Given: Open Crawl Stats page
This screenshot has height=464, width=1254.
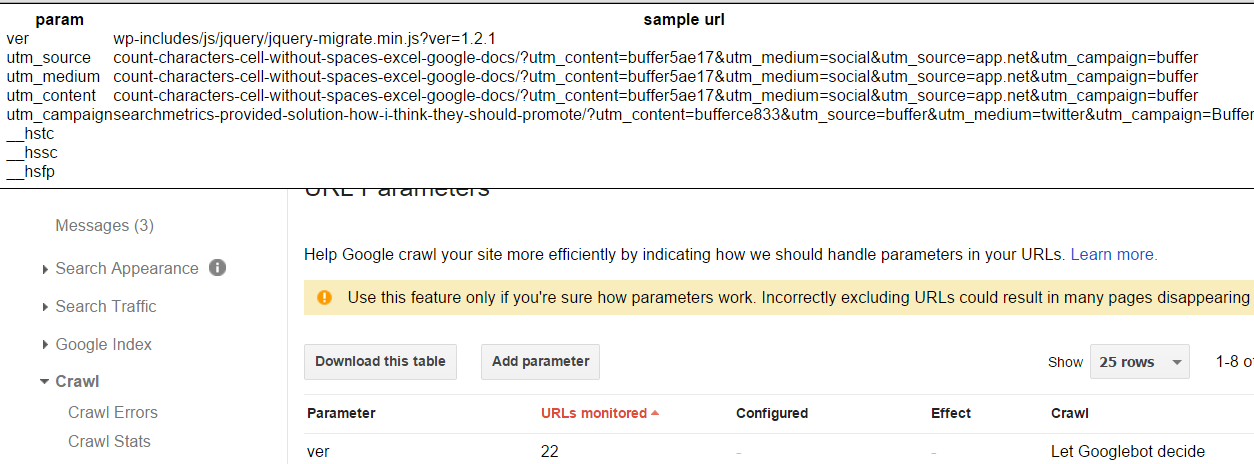Looking at the screenshot, I should pos(109,441).
